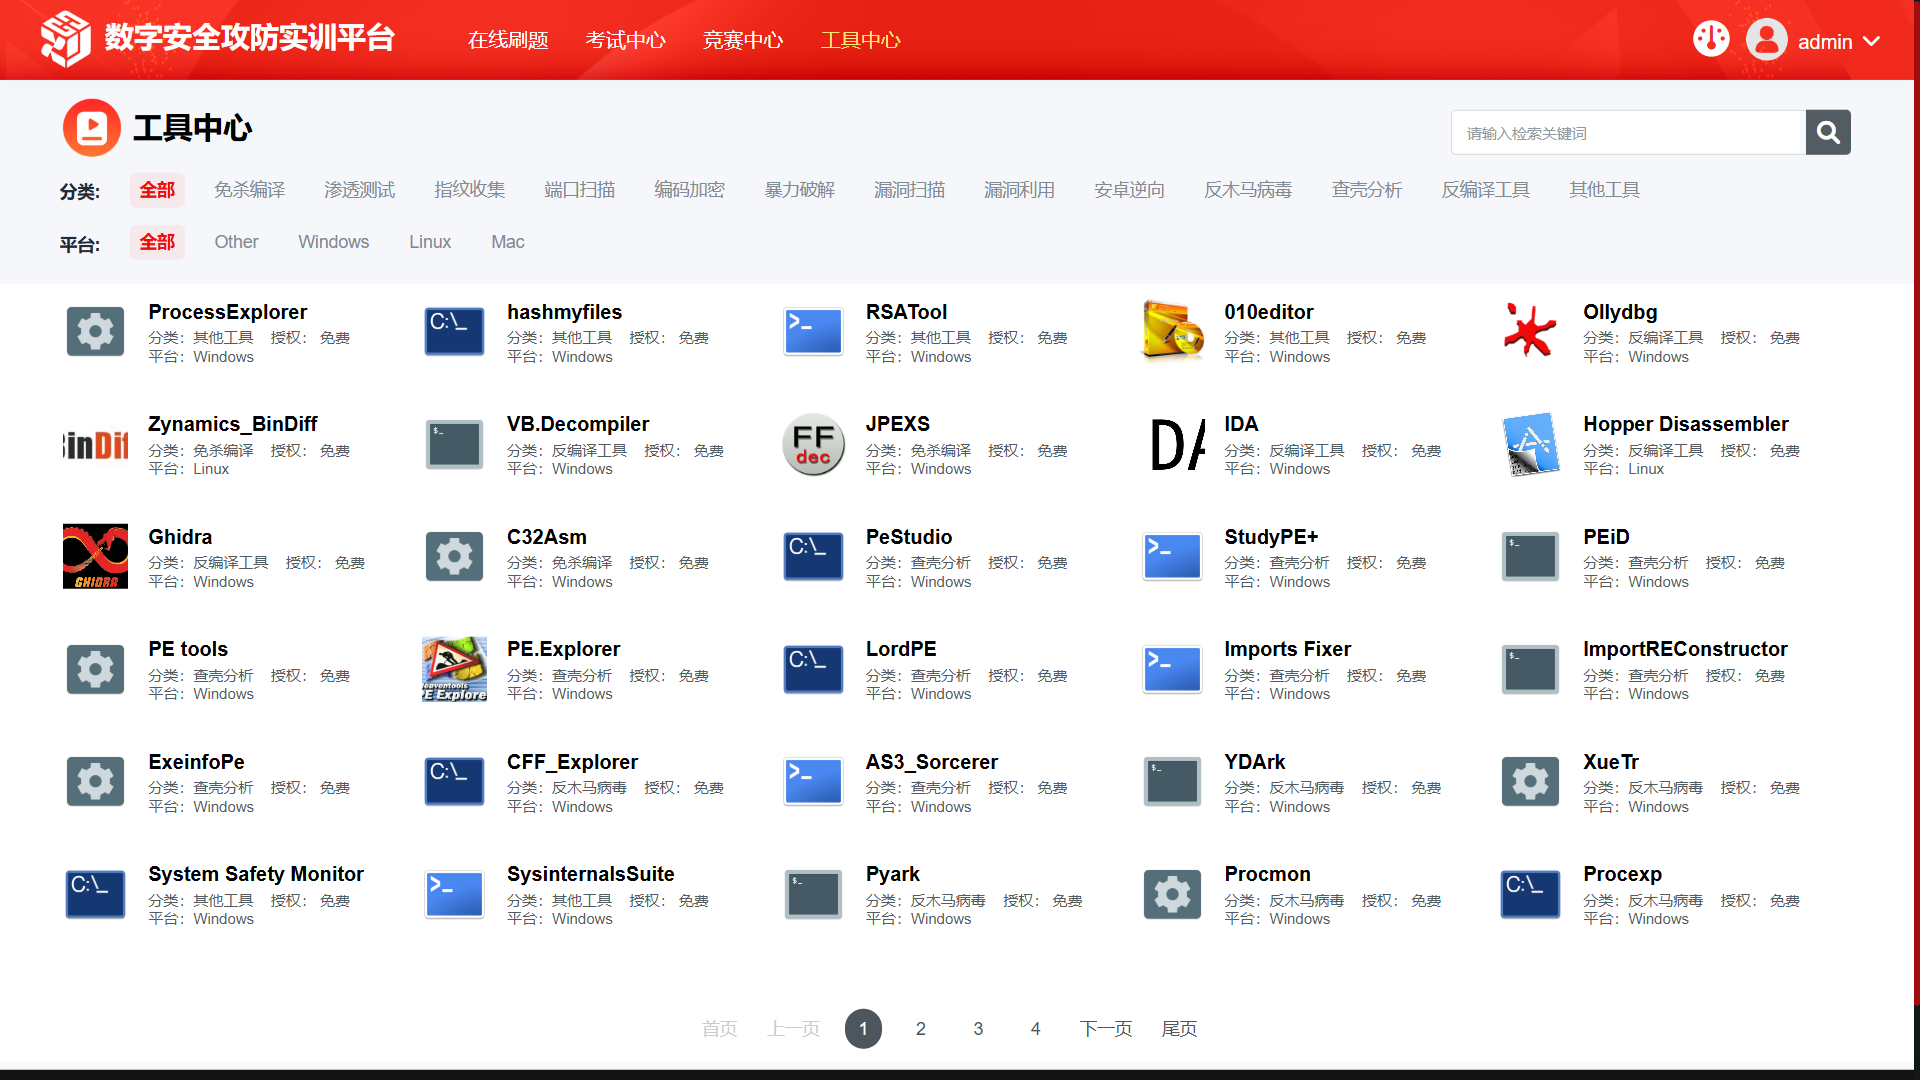Open 竞赛中心 in the top navigation

point(743,40)
